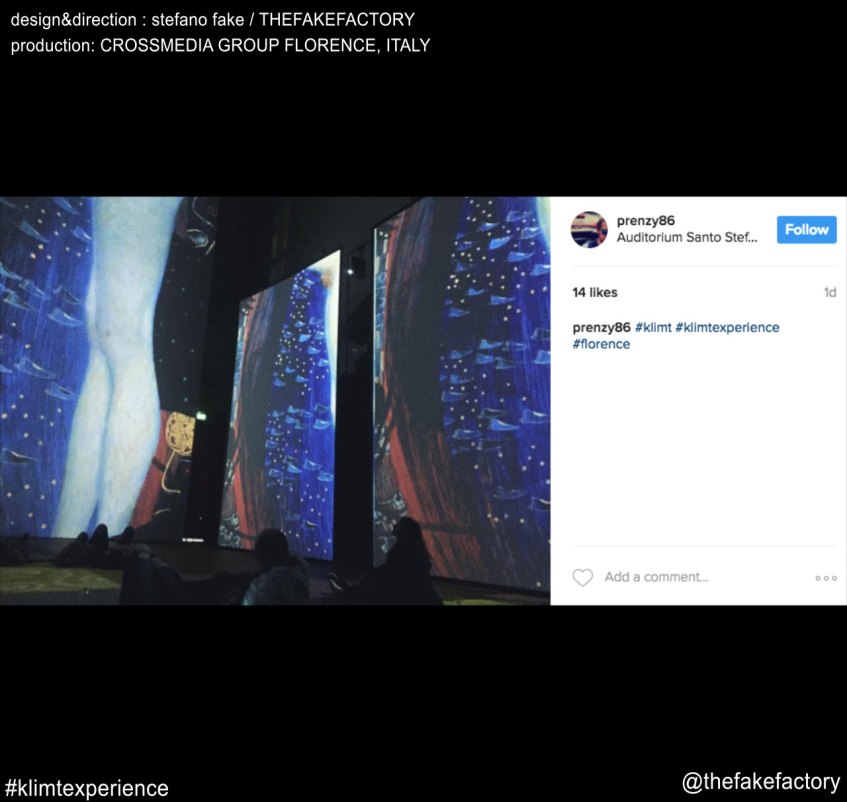Click the #klimt hashtag
The height and width of the screenshot is (802, 847).
[x=653, y=327]
